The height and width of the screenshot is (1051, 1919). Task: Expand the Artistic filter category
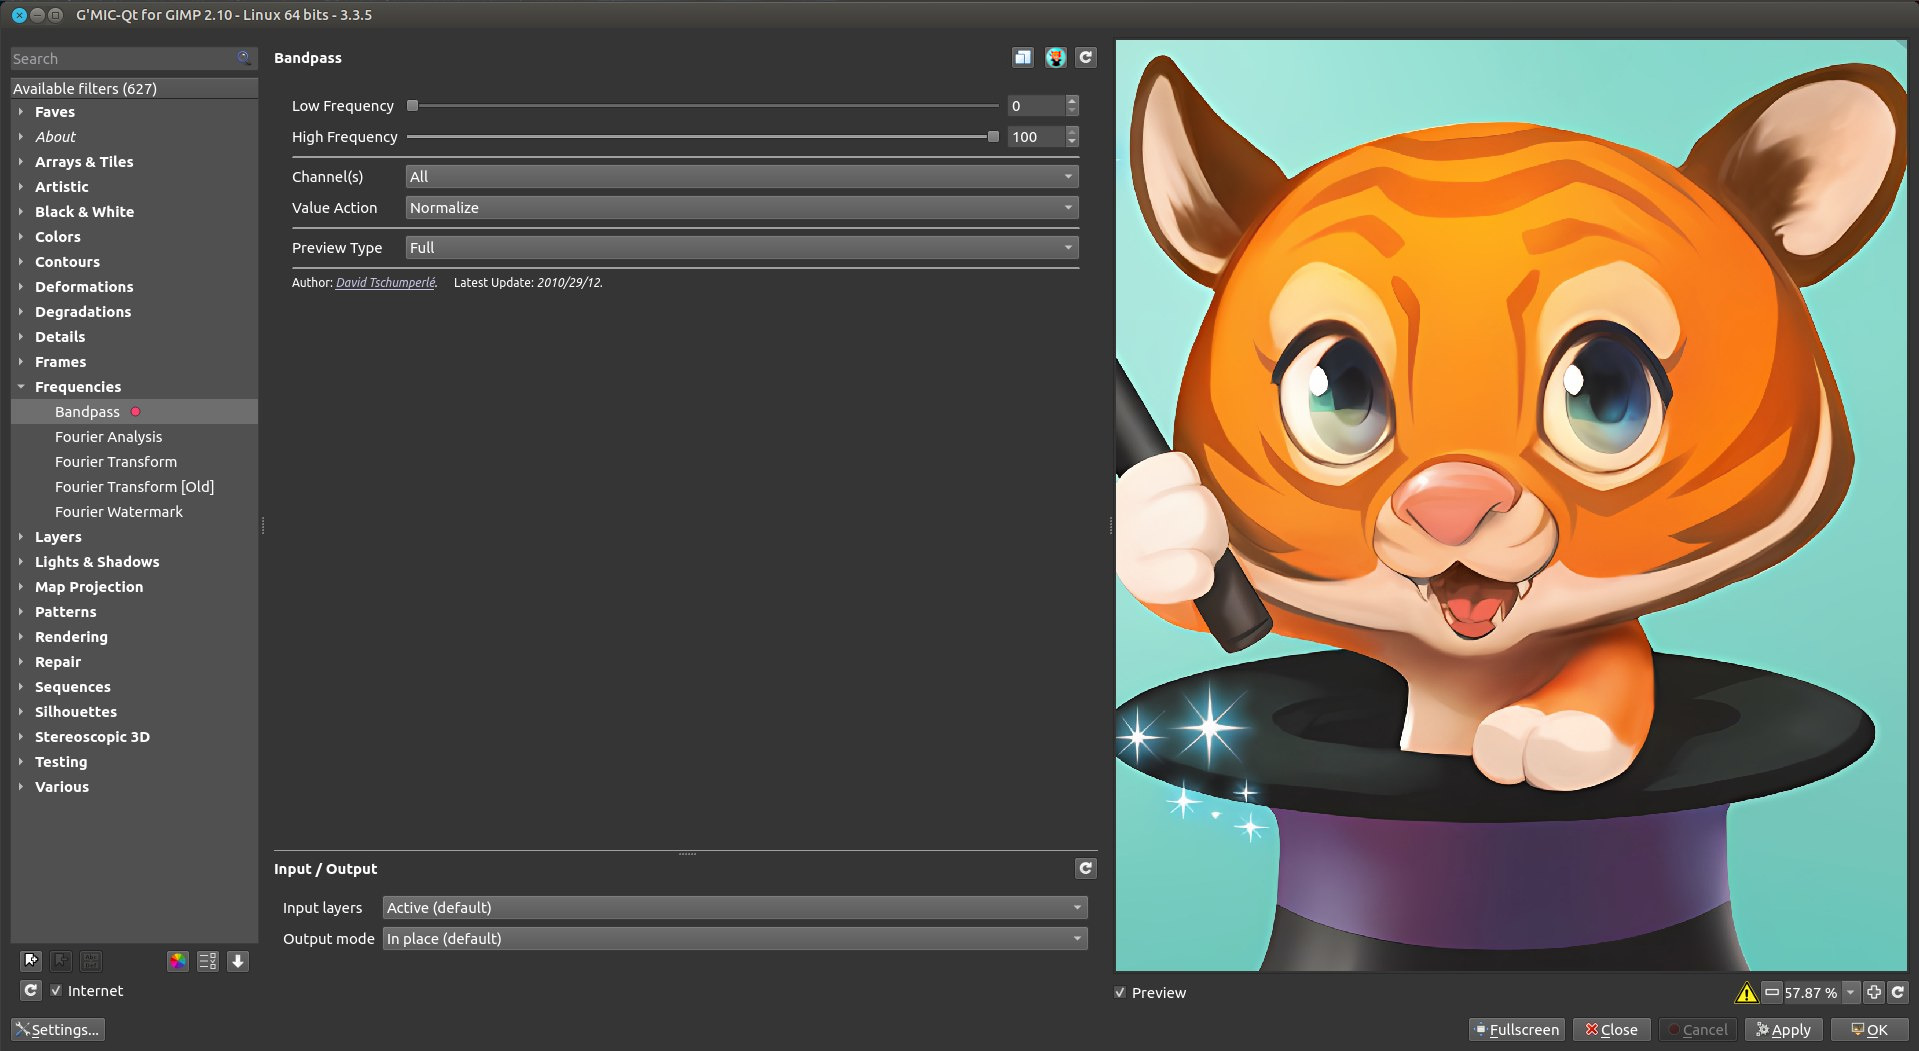point(61,187)
